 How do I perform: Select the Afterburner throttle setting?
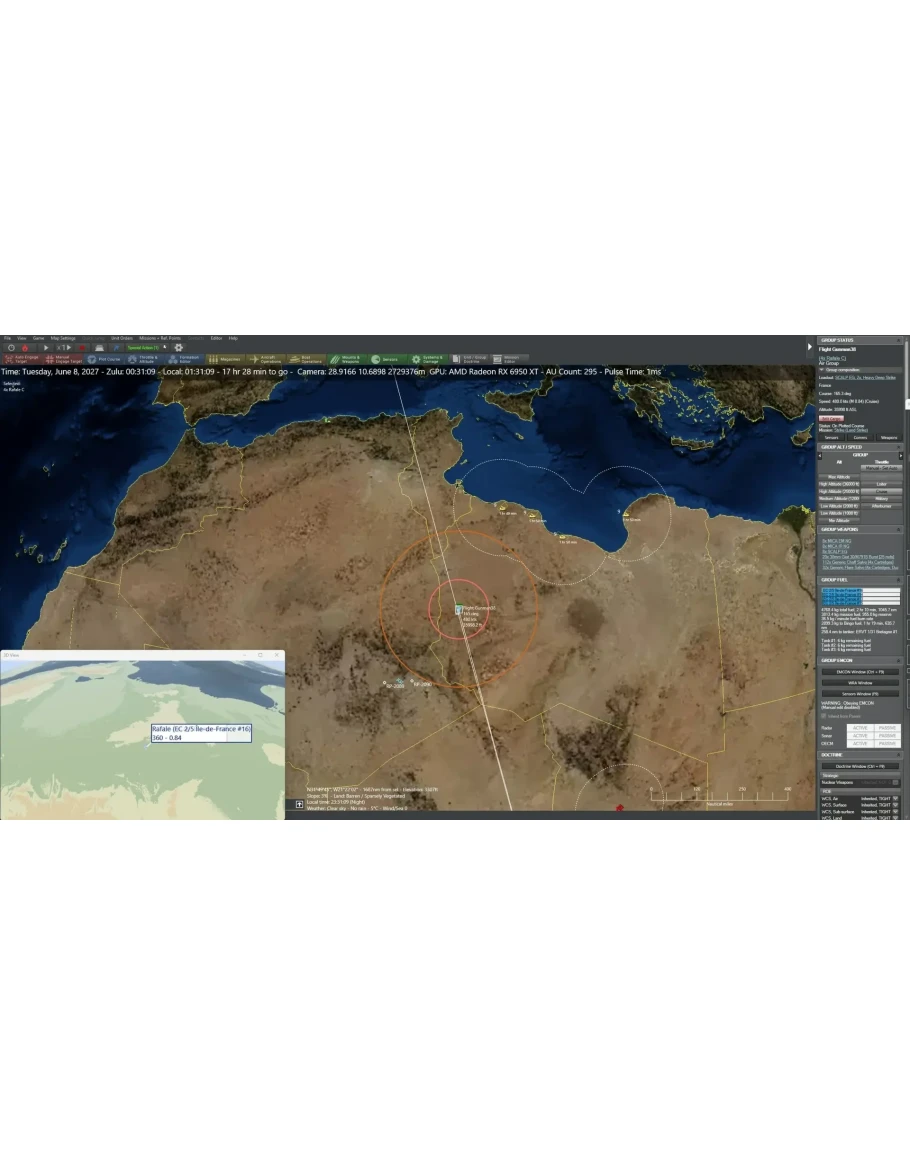(x=881, y=506)
